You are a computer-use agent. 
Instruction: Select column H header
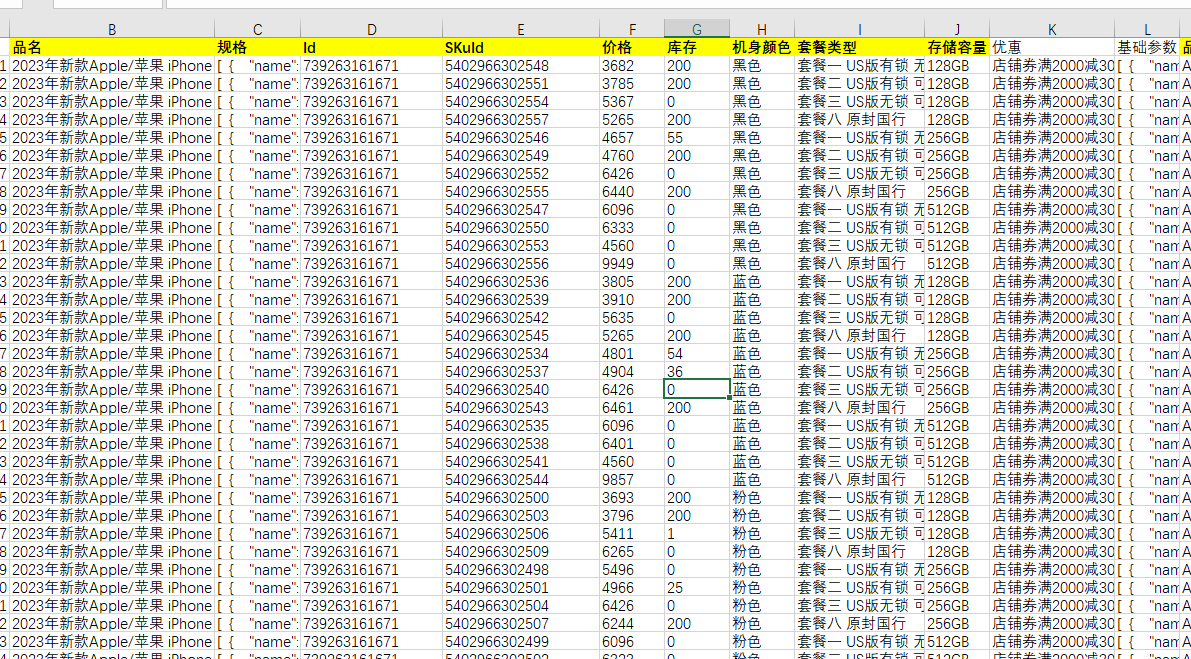(x=763, y=30)
